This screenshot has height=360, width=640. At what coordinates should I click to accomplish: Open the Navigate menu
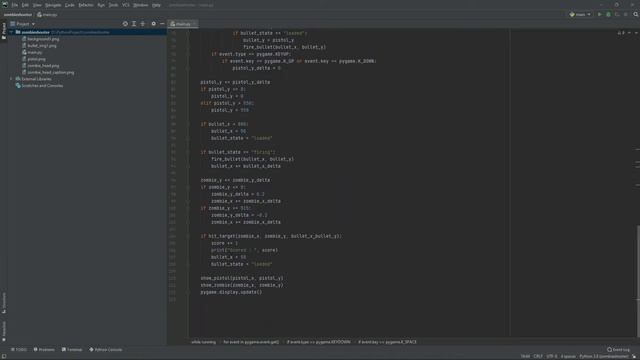(53, 5)
